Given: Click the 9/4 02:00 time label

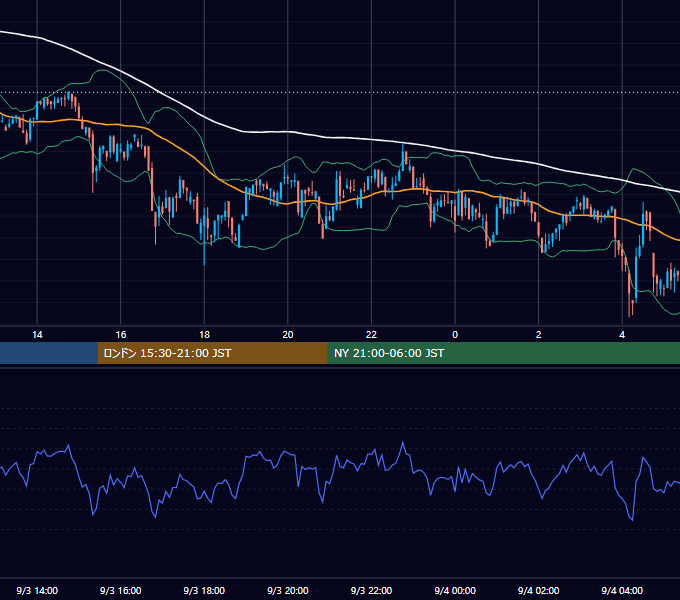Looking at the screenshot, I should [x=538, y=590].
